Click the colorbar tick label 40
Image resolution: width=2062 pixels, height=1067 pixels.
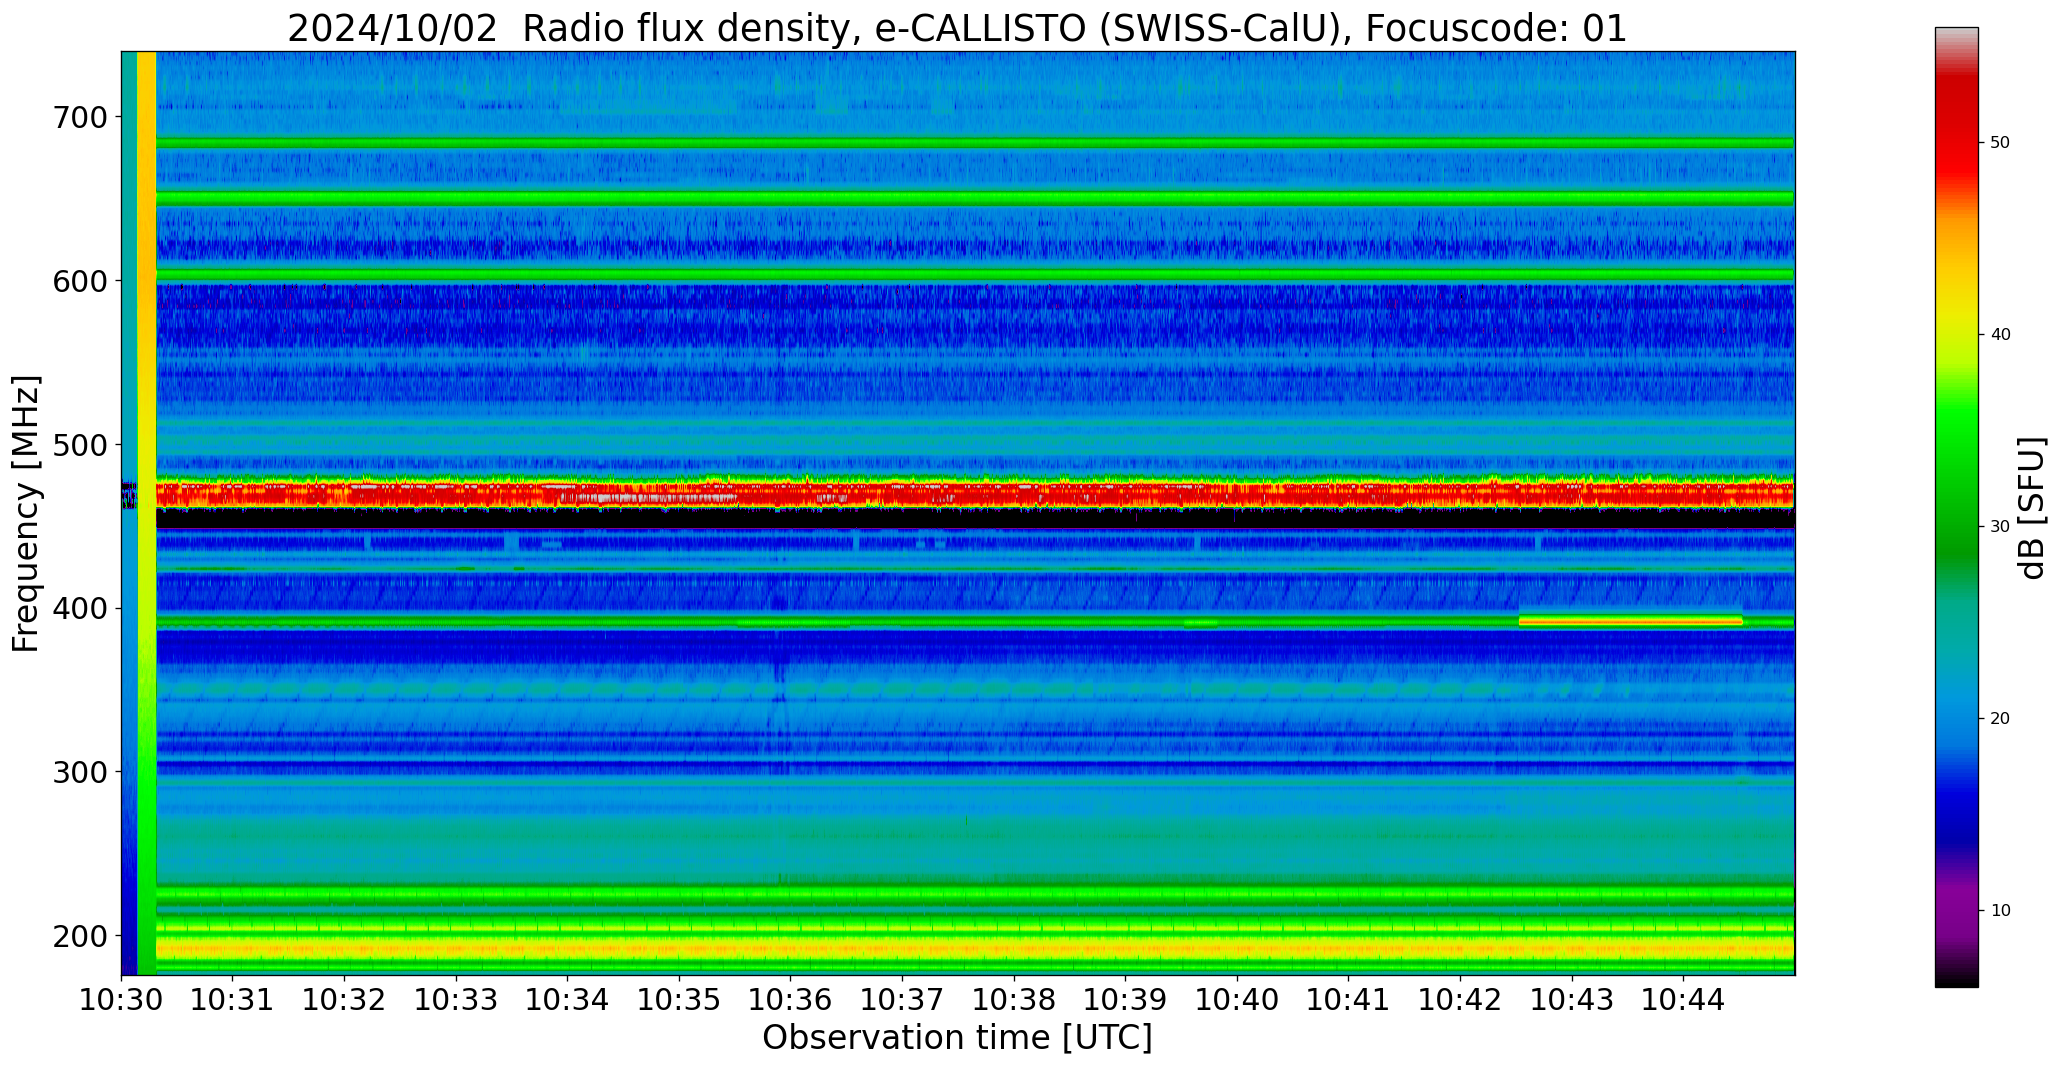(x=2000, y=335)
